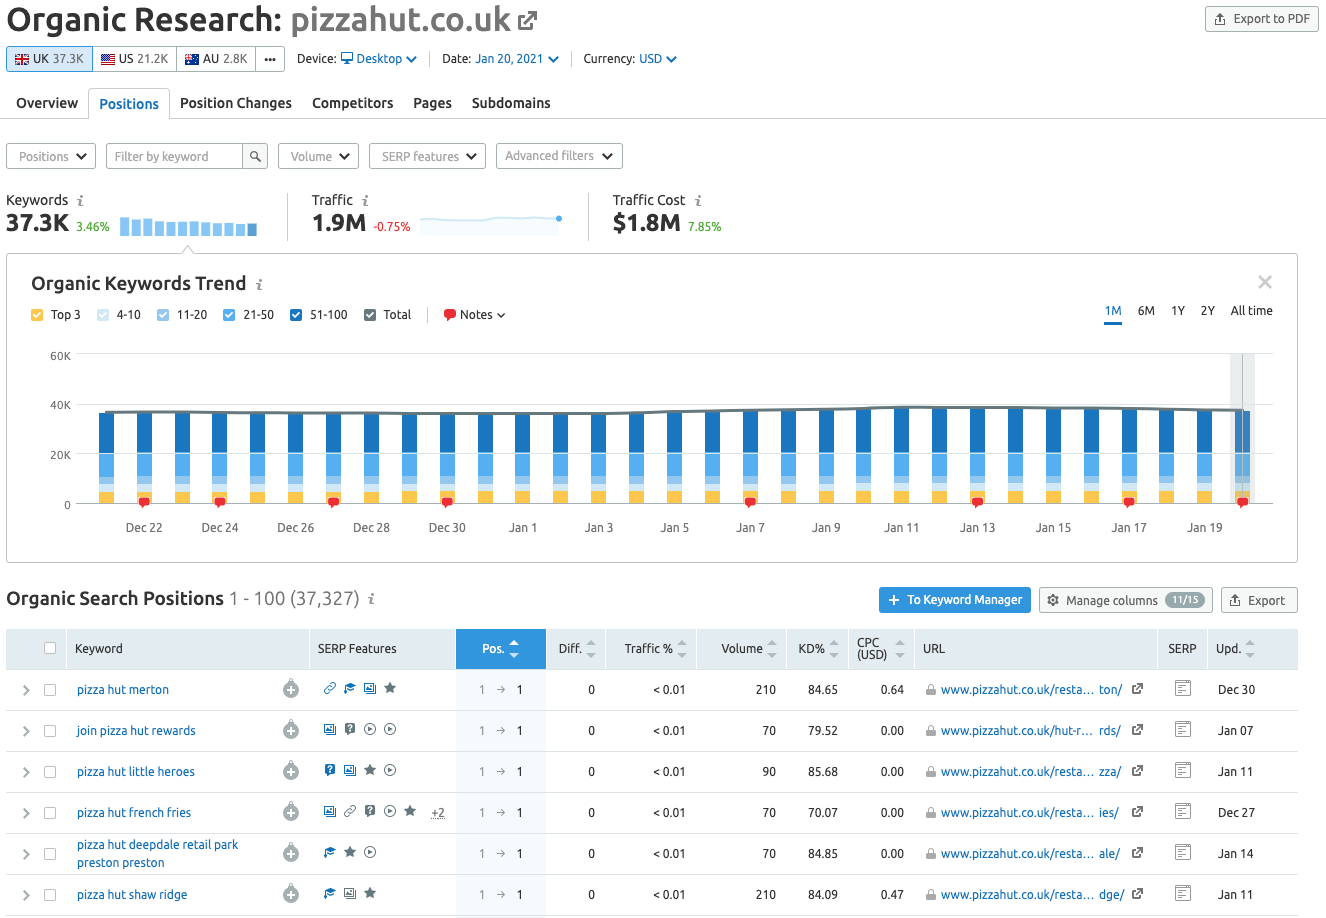Click the Export to PDF button
1326x918 pixels.
[x=1262, y=19]
